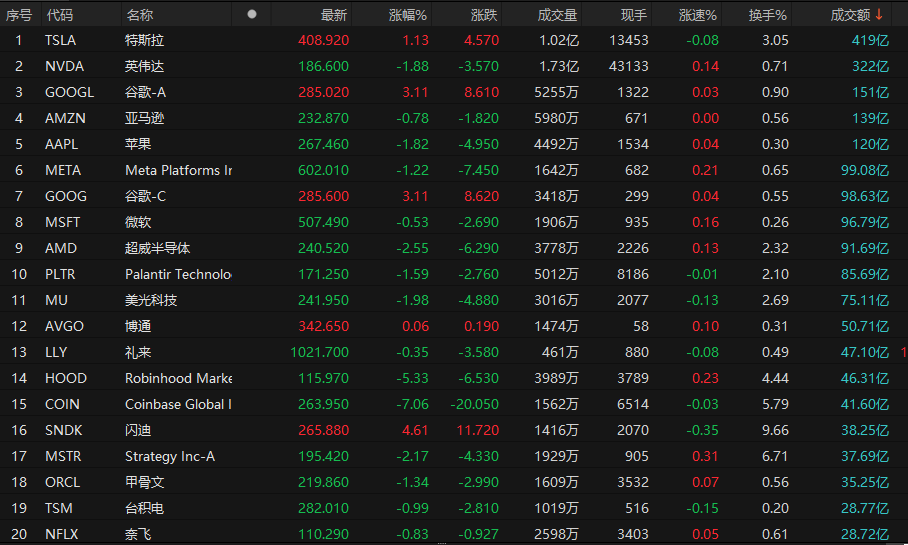The image size is (908, 545).
Task: Click the 台积电 stock name
Action: pyautogui.click(x=144, y=509)
